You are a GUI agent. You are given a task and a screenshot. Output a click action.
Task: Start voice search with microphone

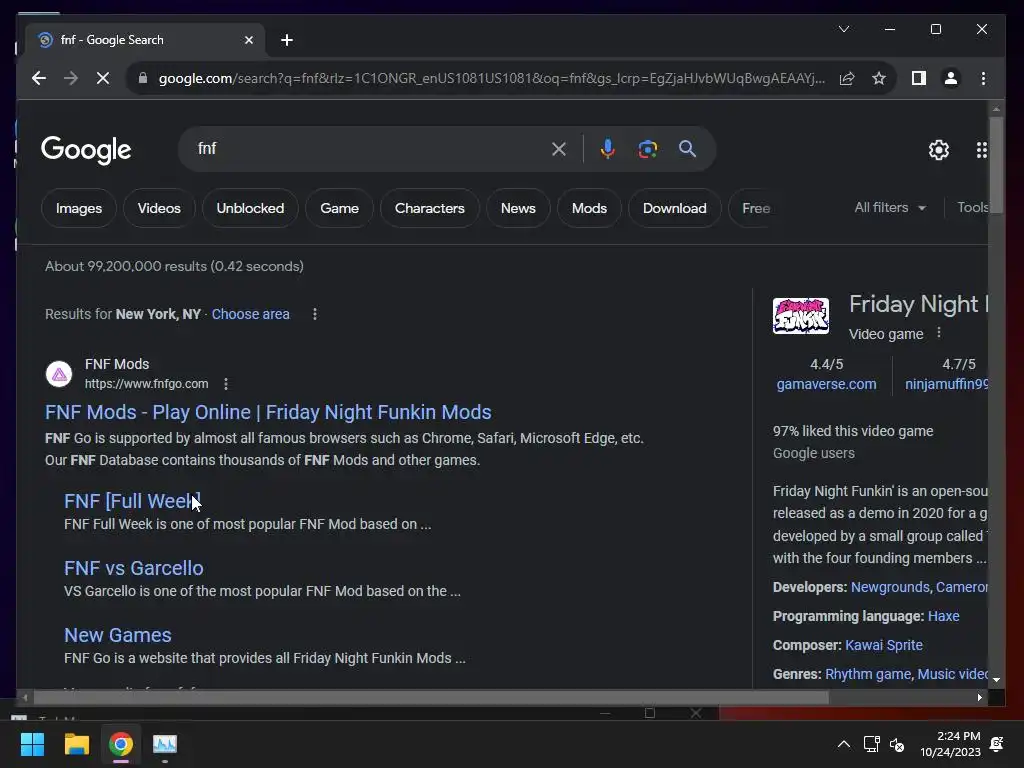pyautogui.click(x=607, y=149)
